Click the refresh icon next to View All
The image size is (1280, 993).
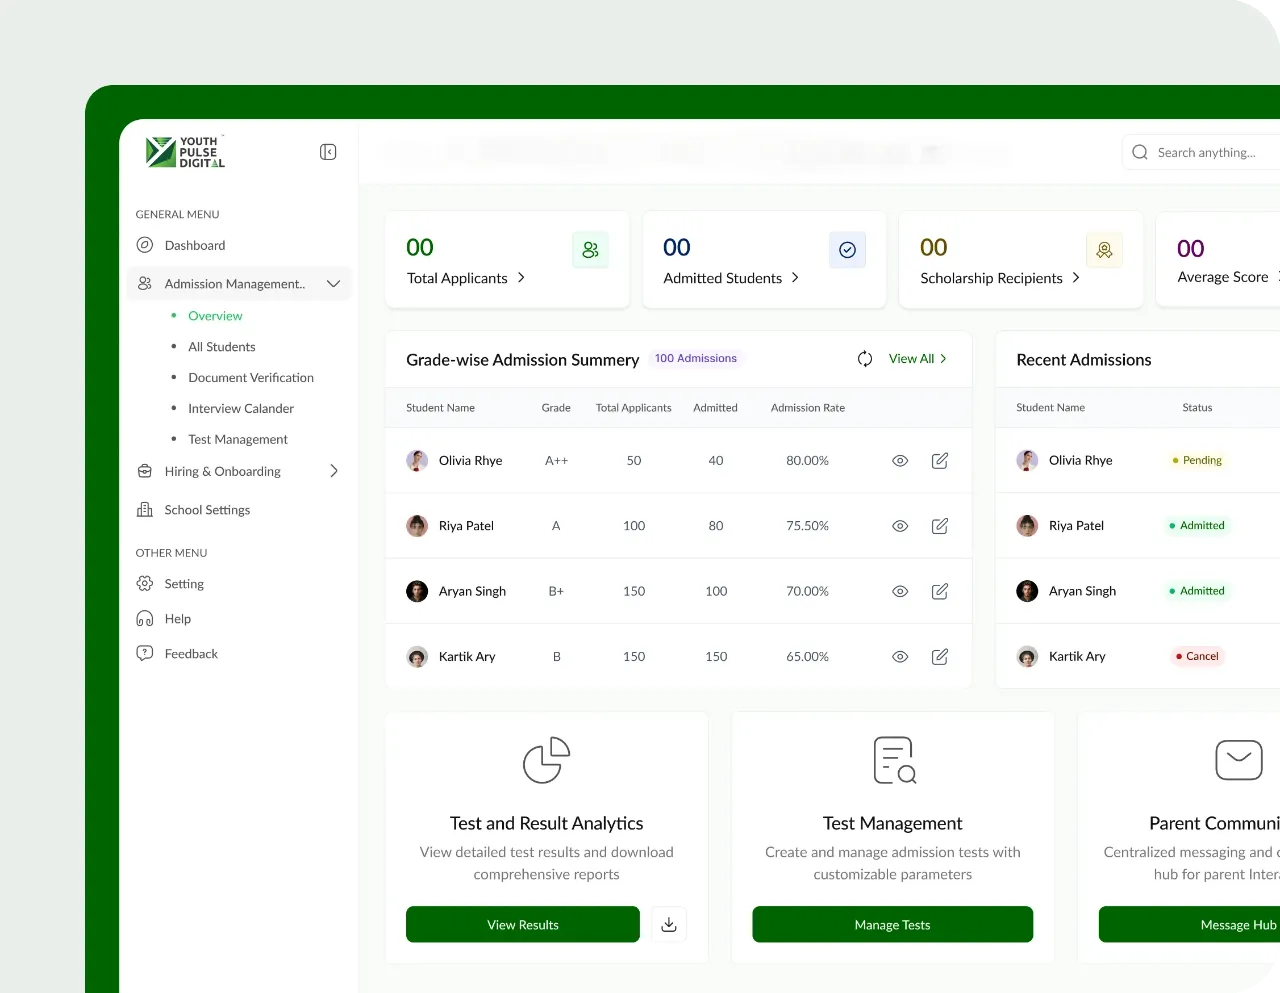864,358
